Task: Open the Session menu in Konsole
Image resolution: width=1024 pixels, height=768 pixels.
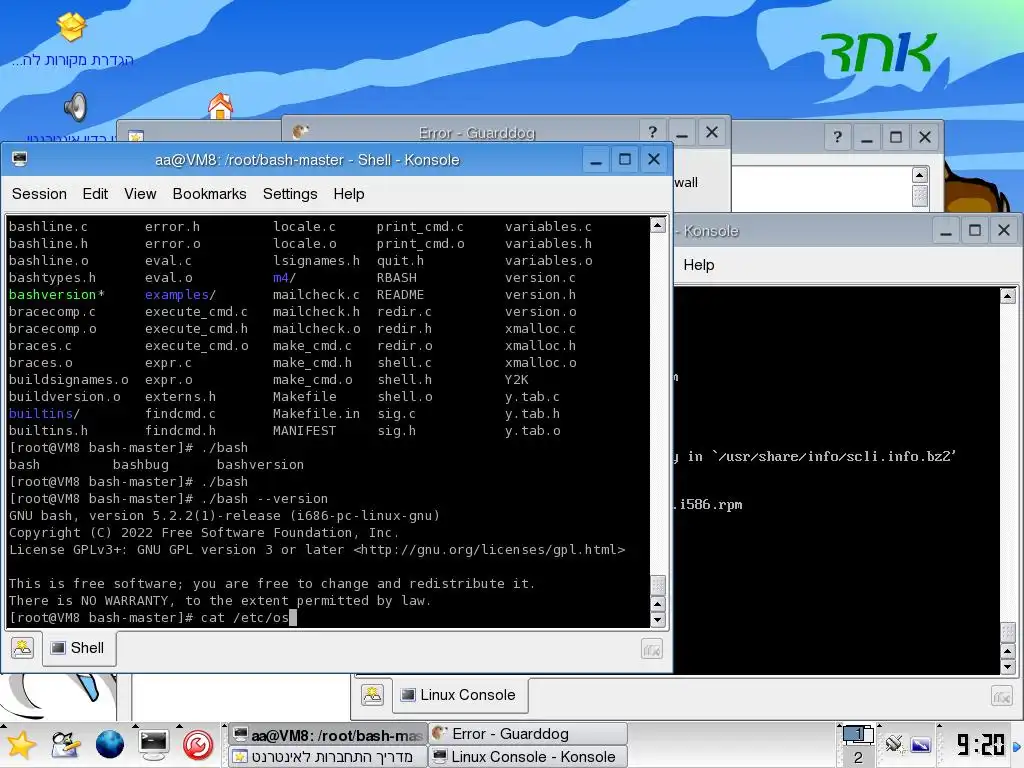Action: coord(39,194)
